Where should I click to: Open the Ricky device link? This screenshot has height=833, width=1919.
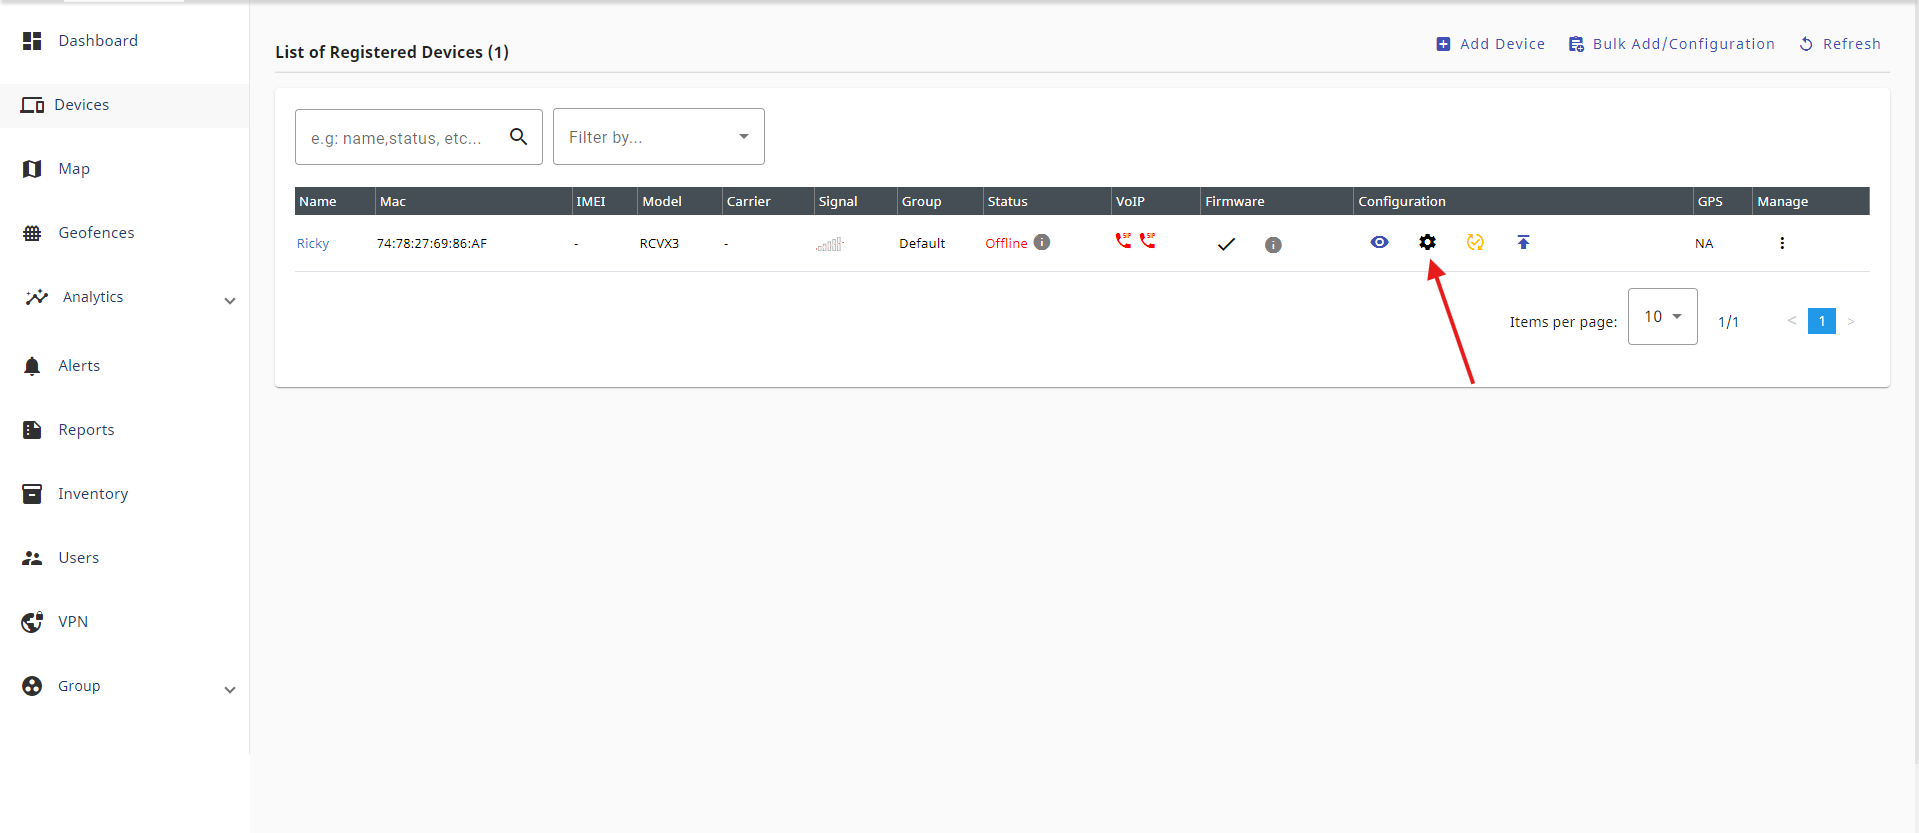313,244
